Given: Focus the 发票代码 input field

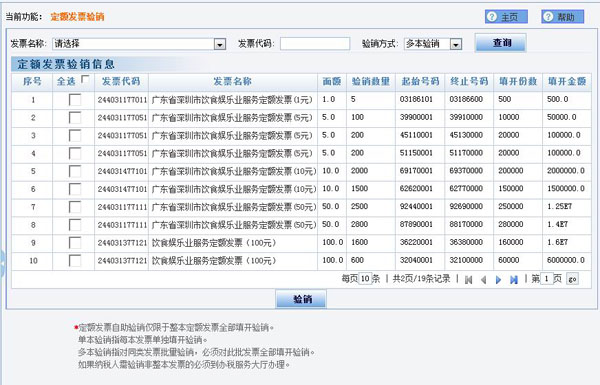Looking at the screenshot, I should (x=315, y=44).
